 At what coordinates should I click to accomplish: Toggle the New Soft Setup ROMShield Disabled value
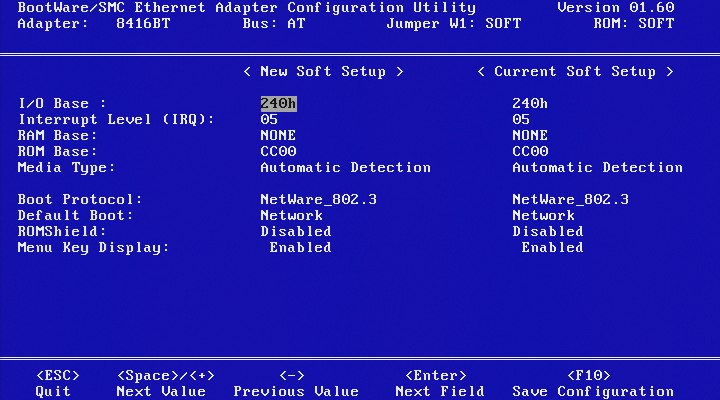[x=296, y=232]
